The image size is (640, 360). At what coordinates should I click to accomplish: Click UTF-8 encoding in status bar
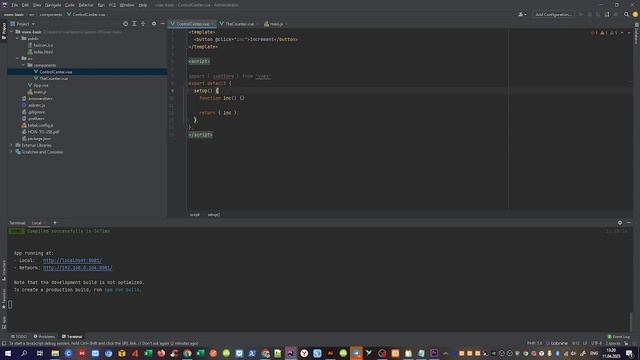click(x=596, y=343)
